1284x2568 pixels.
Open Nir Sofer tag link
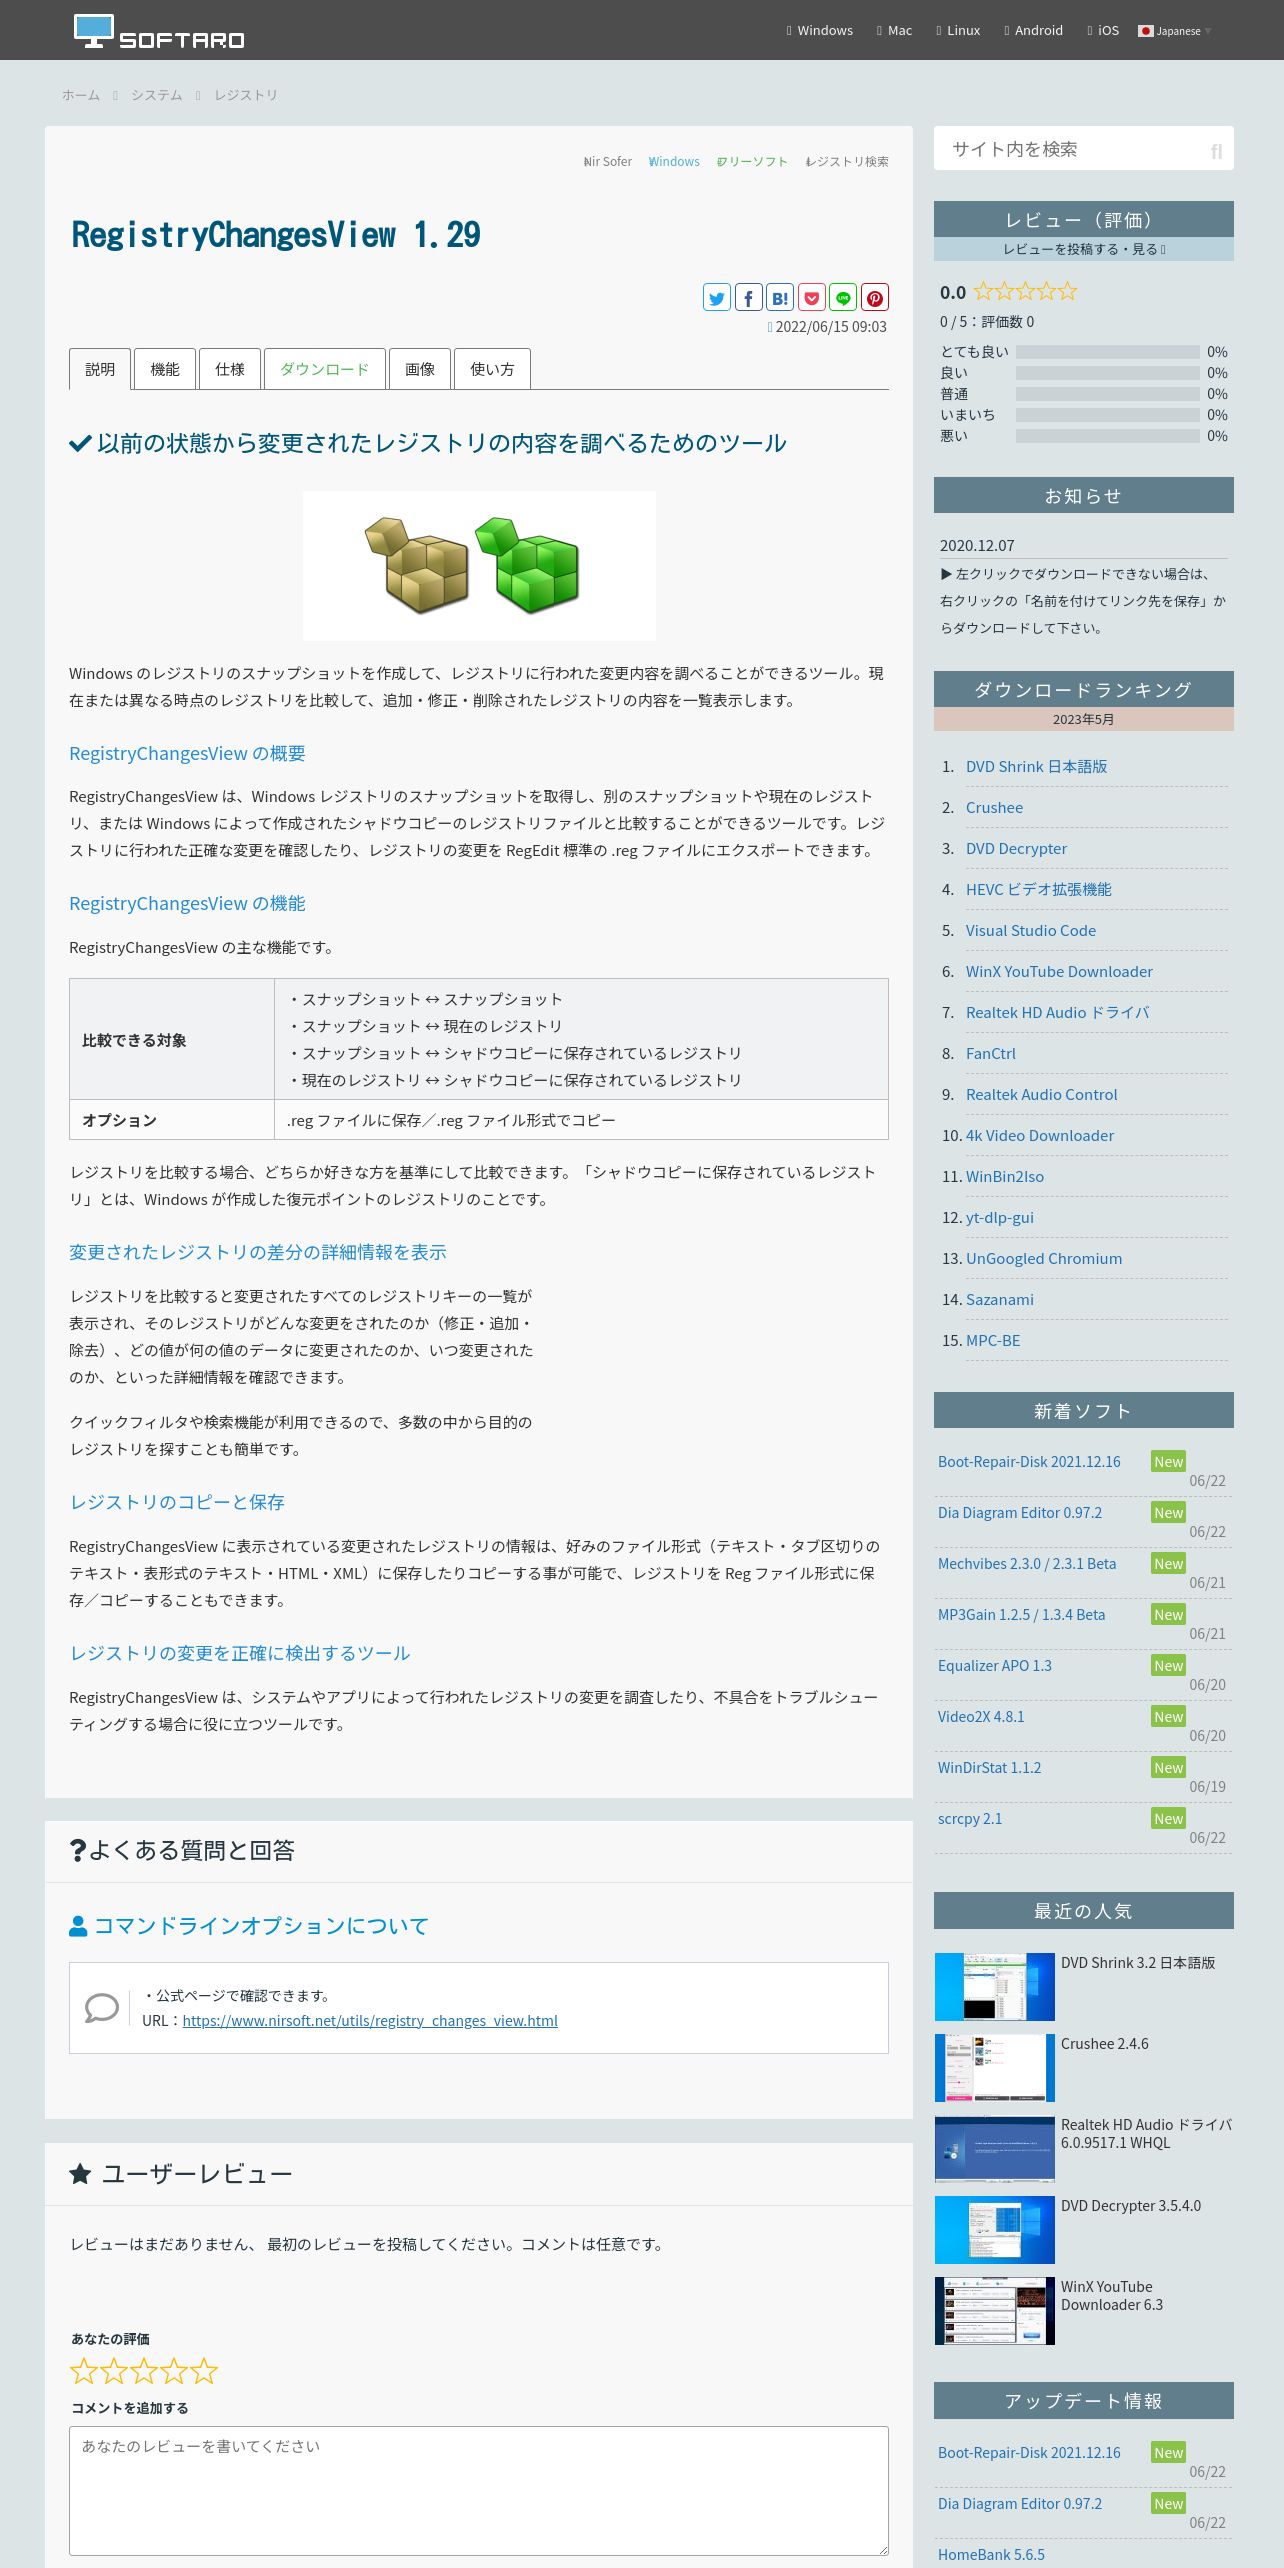pos(608,161)
